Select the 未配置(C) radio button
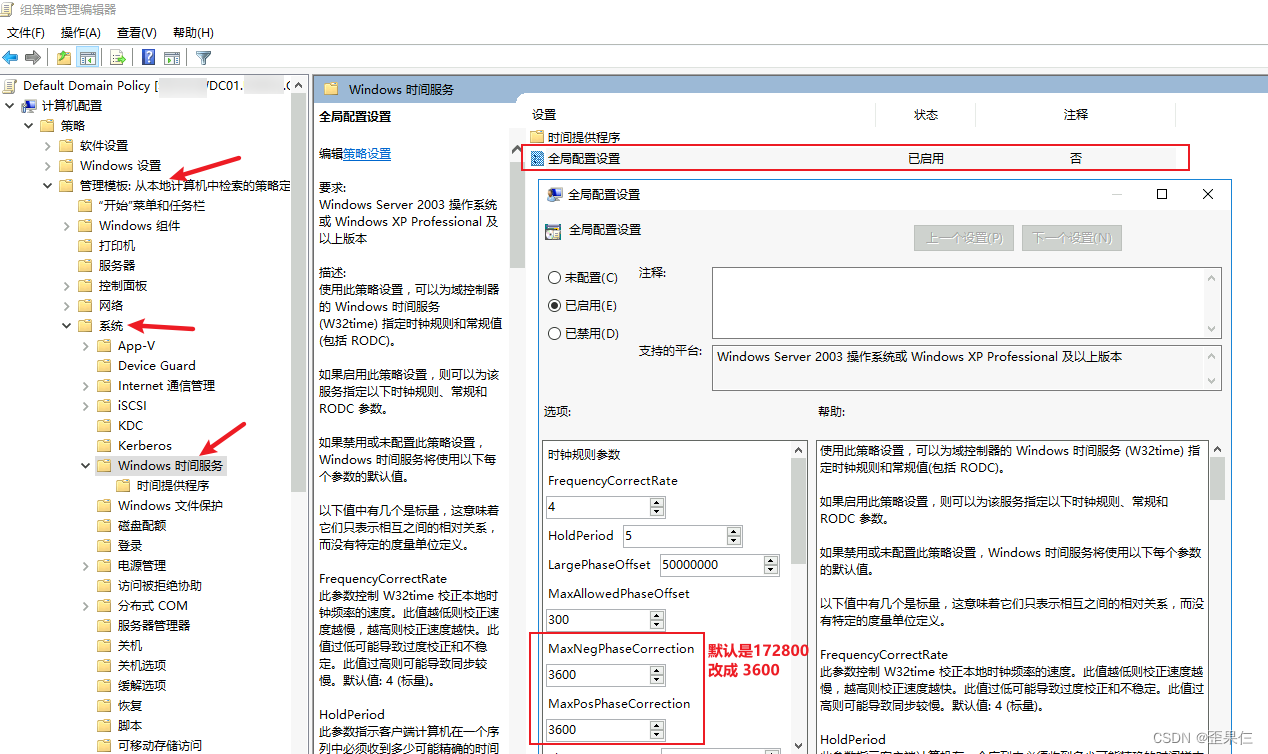This screenshot has height=754, width=1268. [554, 277]
